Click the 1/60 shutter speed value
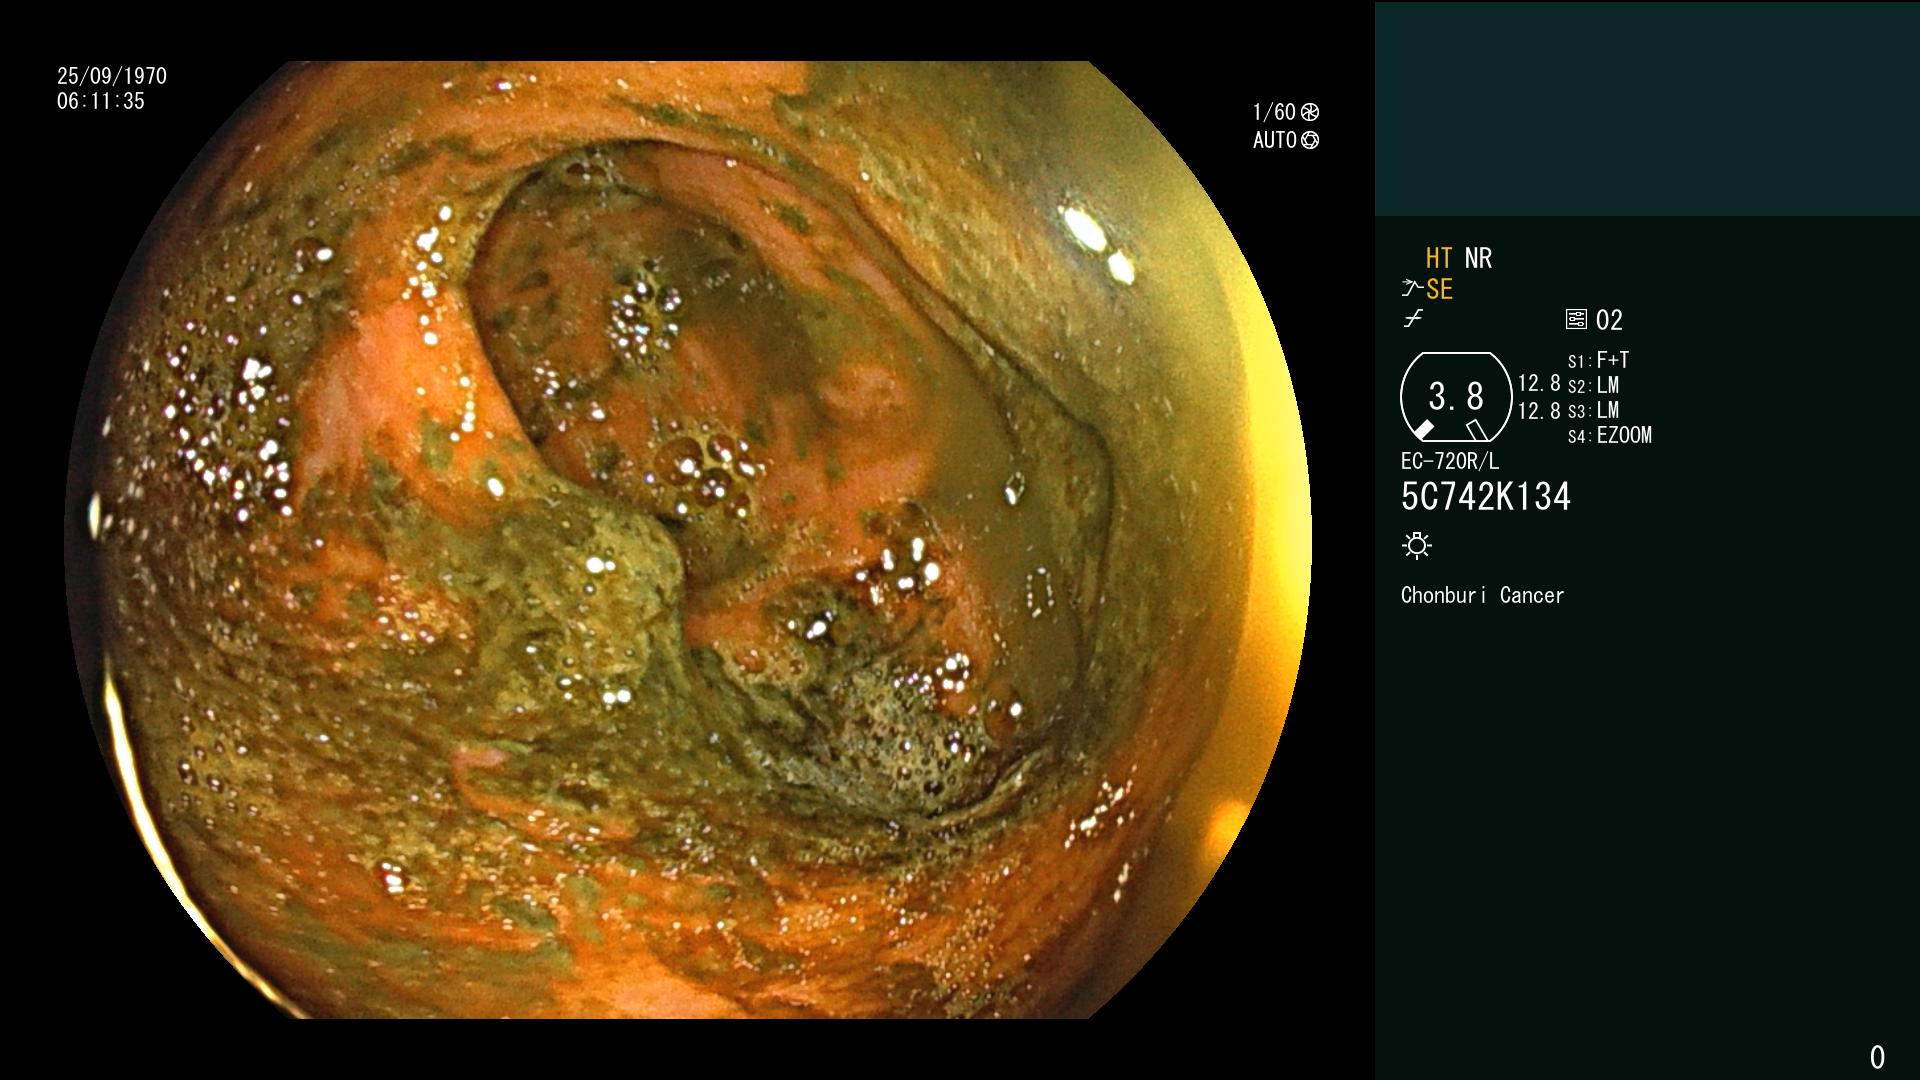Viewport: 1920px width, 1080px height. pyautogui.click(x=1274, y=112)
